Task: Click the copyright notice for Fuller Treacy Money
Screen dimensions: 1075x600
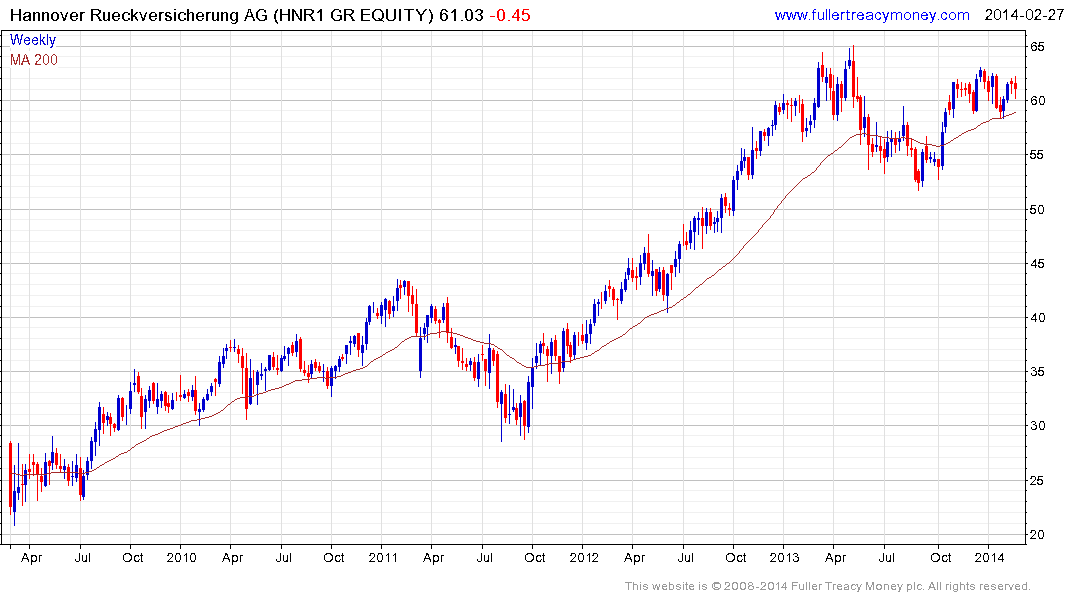Action: [828, 586]
